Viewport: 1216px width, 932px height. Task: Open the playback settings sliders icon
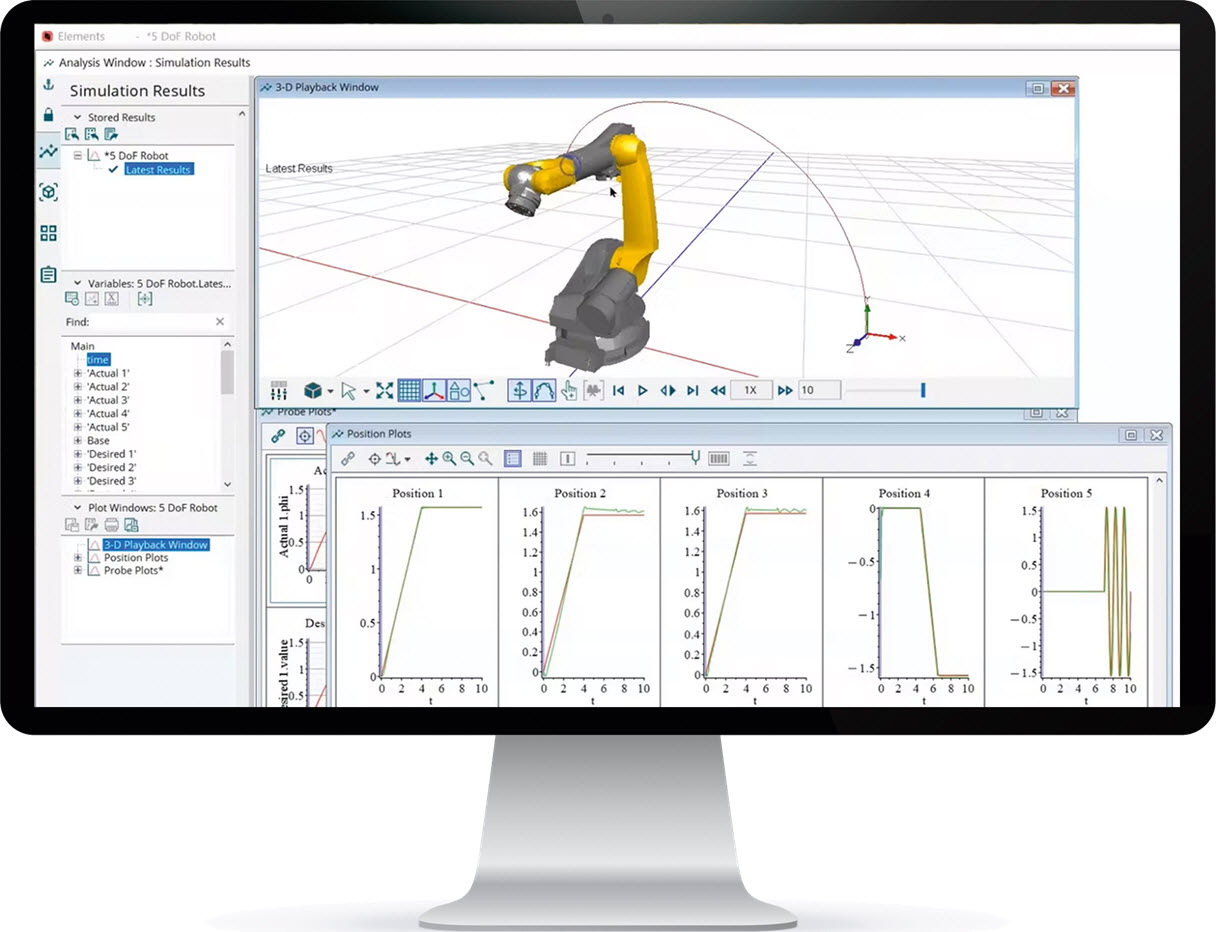pyautogui.click(x=279, y=390)
